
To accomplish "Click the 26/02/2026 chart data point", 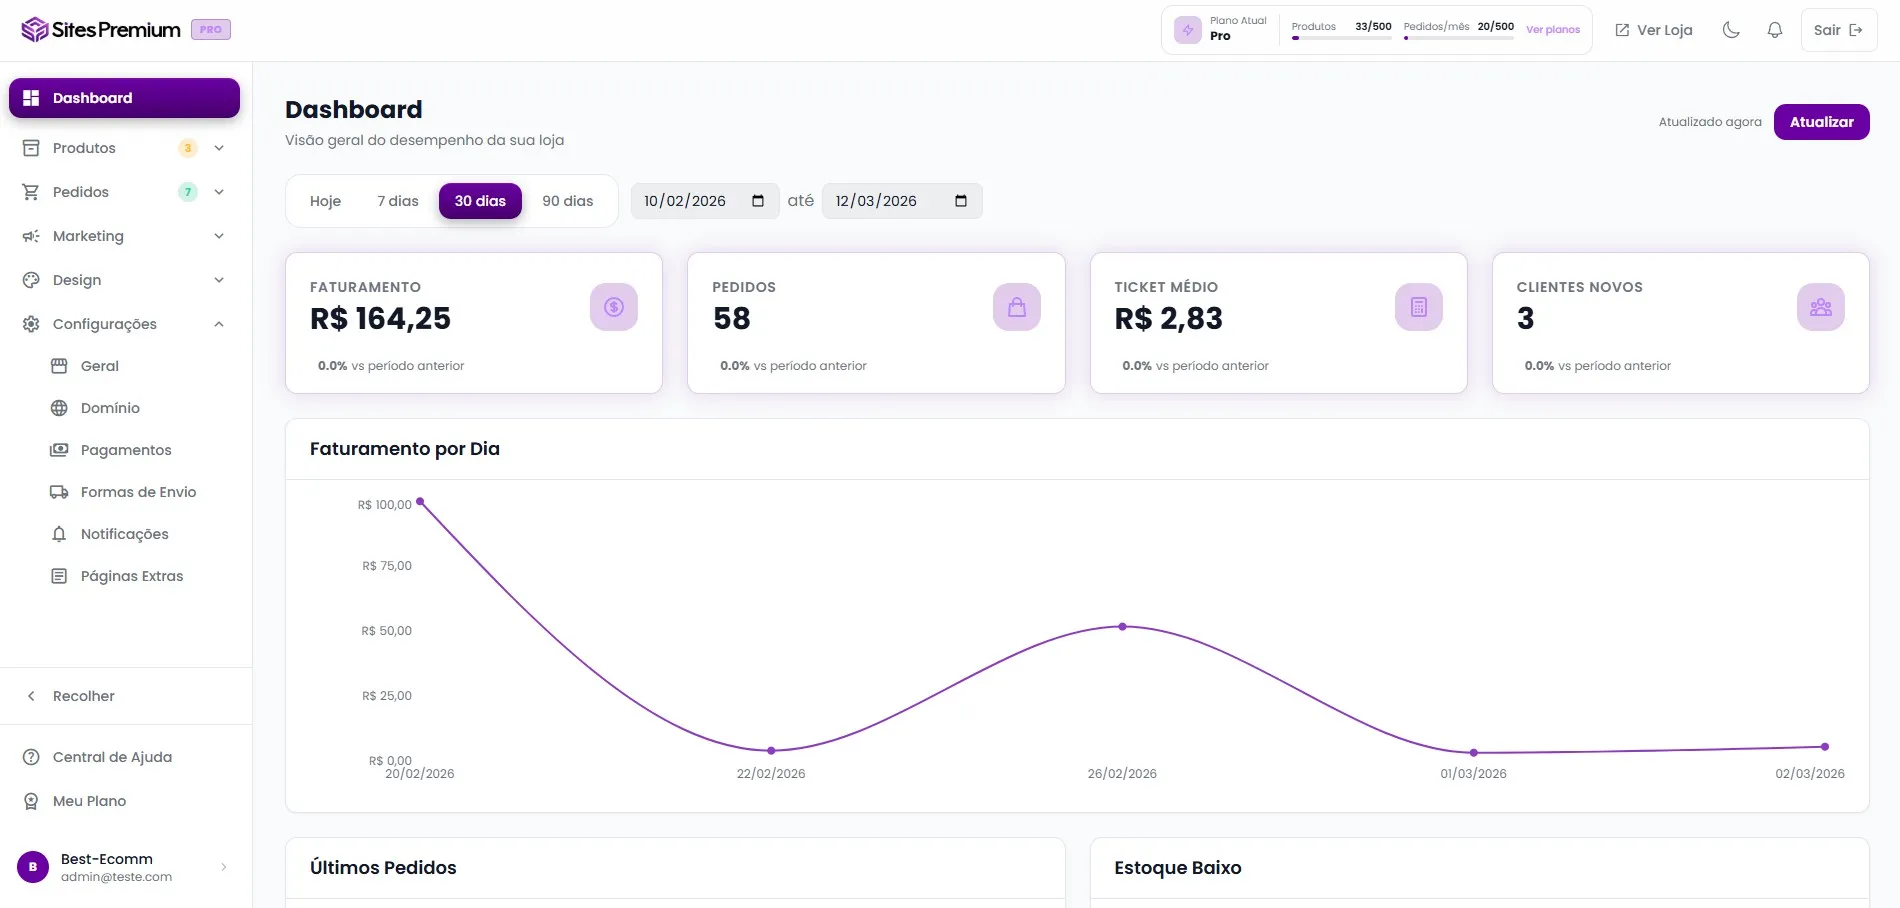I will click(1122, 627).
